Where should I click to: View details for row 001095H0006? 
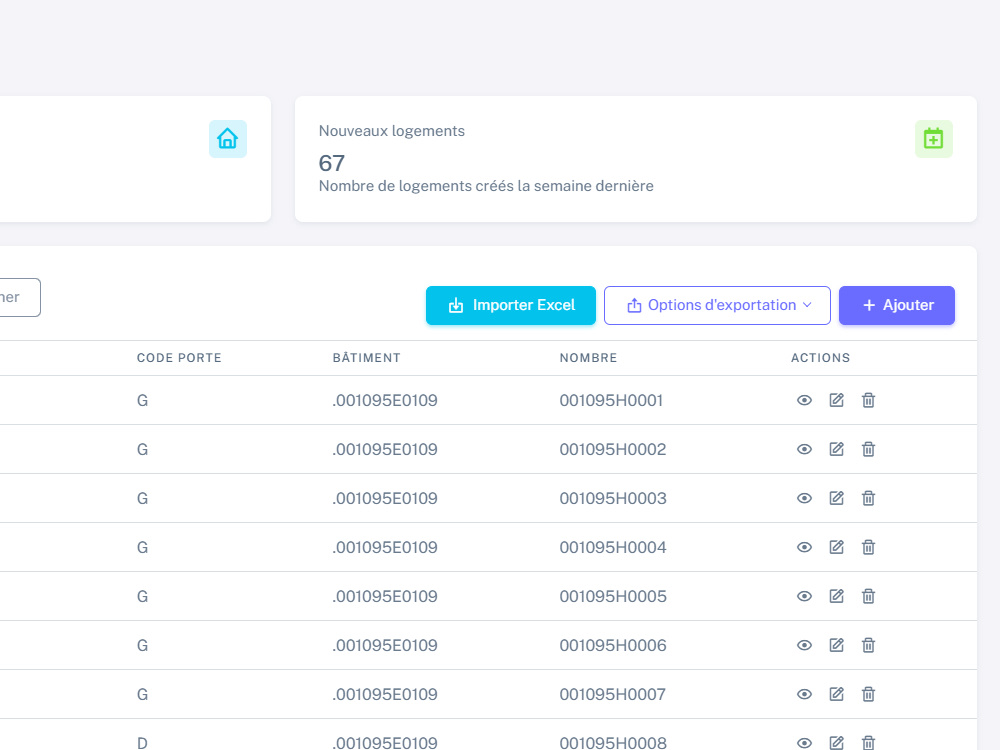(804, 645)
